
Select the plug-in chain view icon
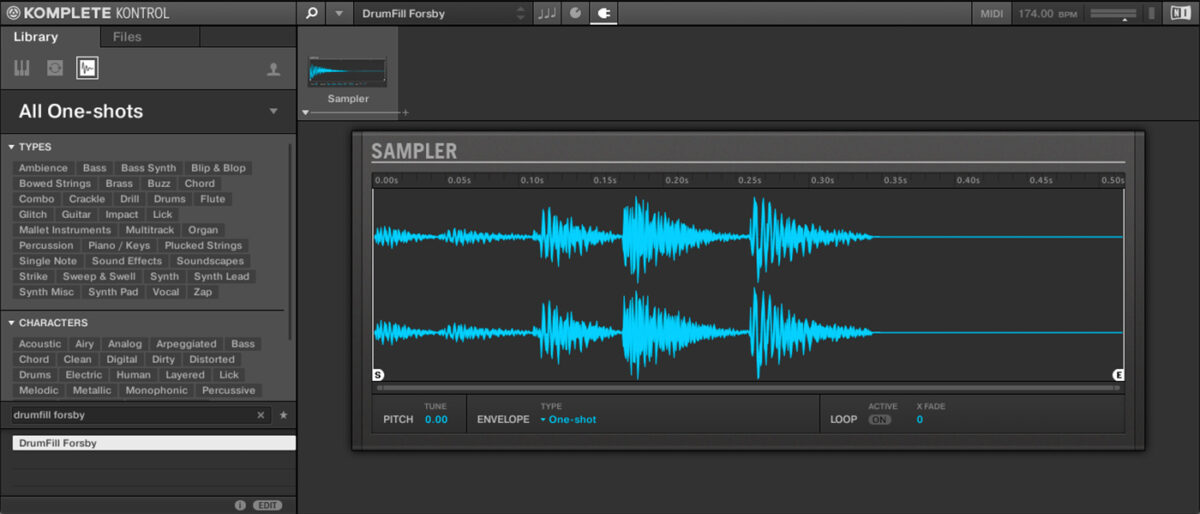tap(604, 13)
